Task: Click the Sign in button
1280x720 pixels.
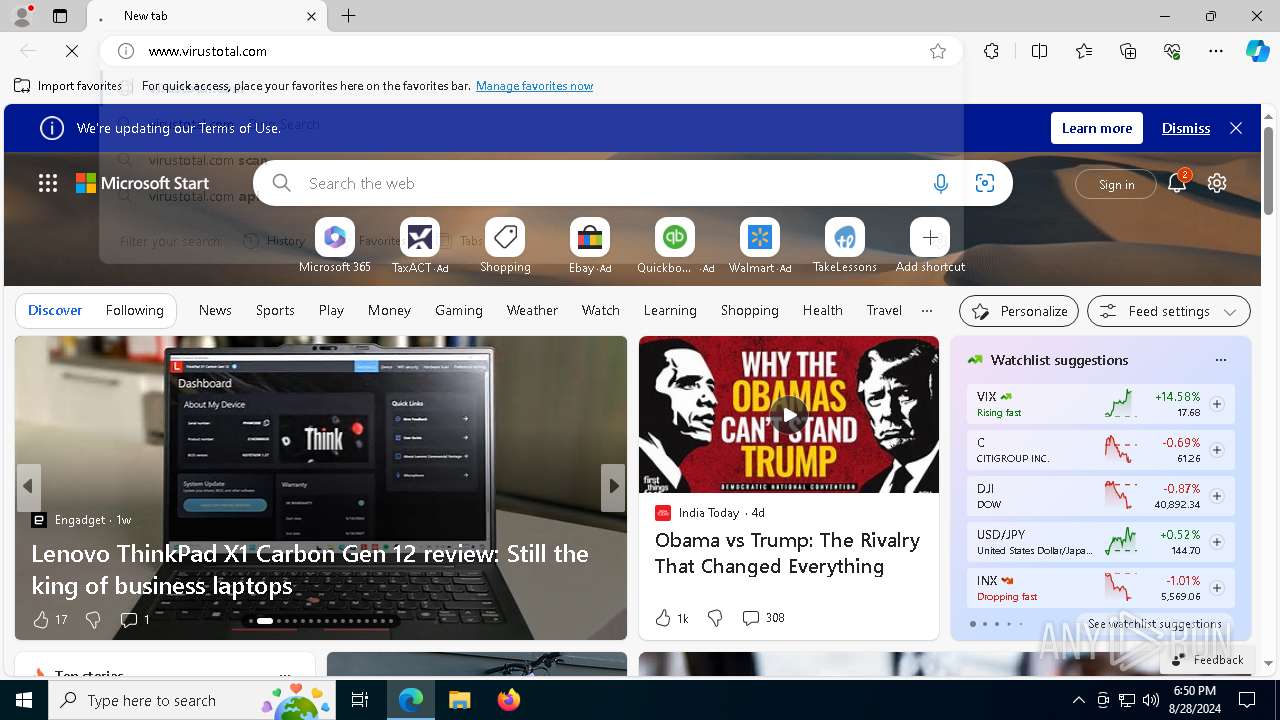Action: [1116, 184]
